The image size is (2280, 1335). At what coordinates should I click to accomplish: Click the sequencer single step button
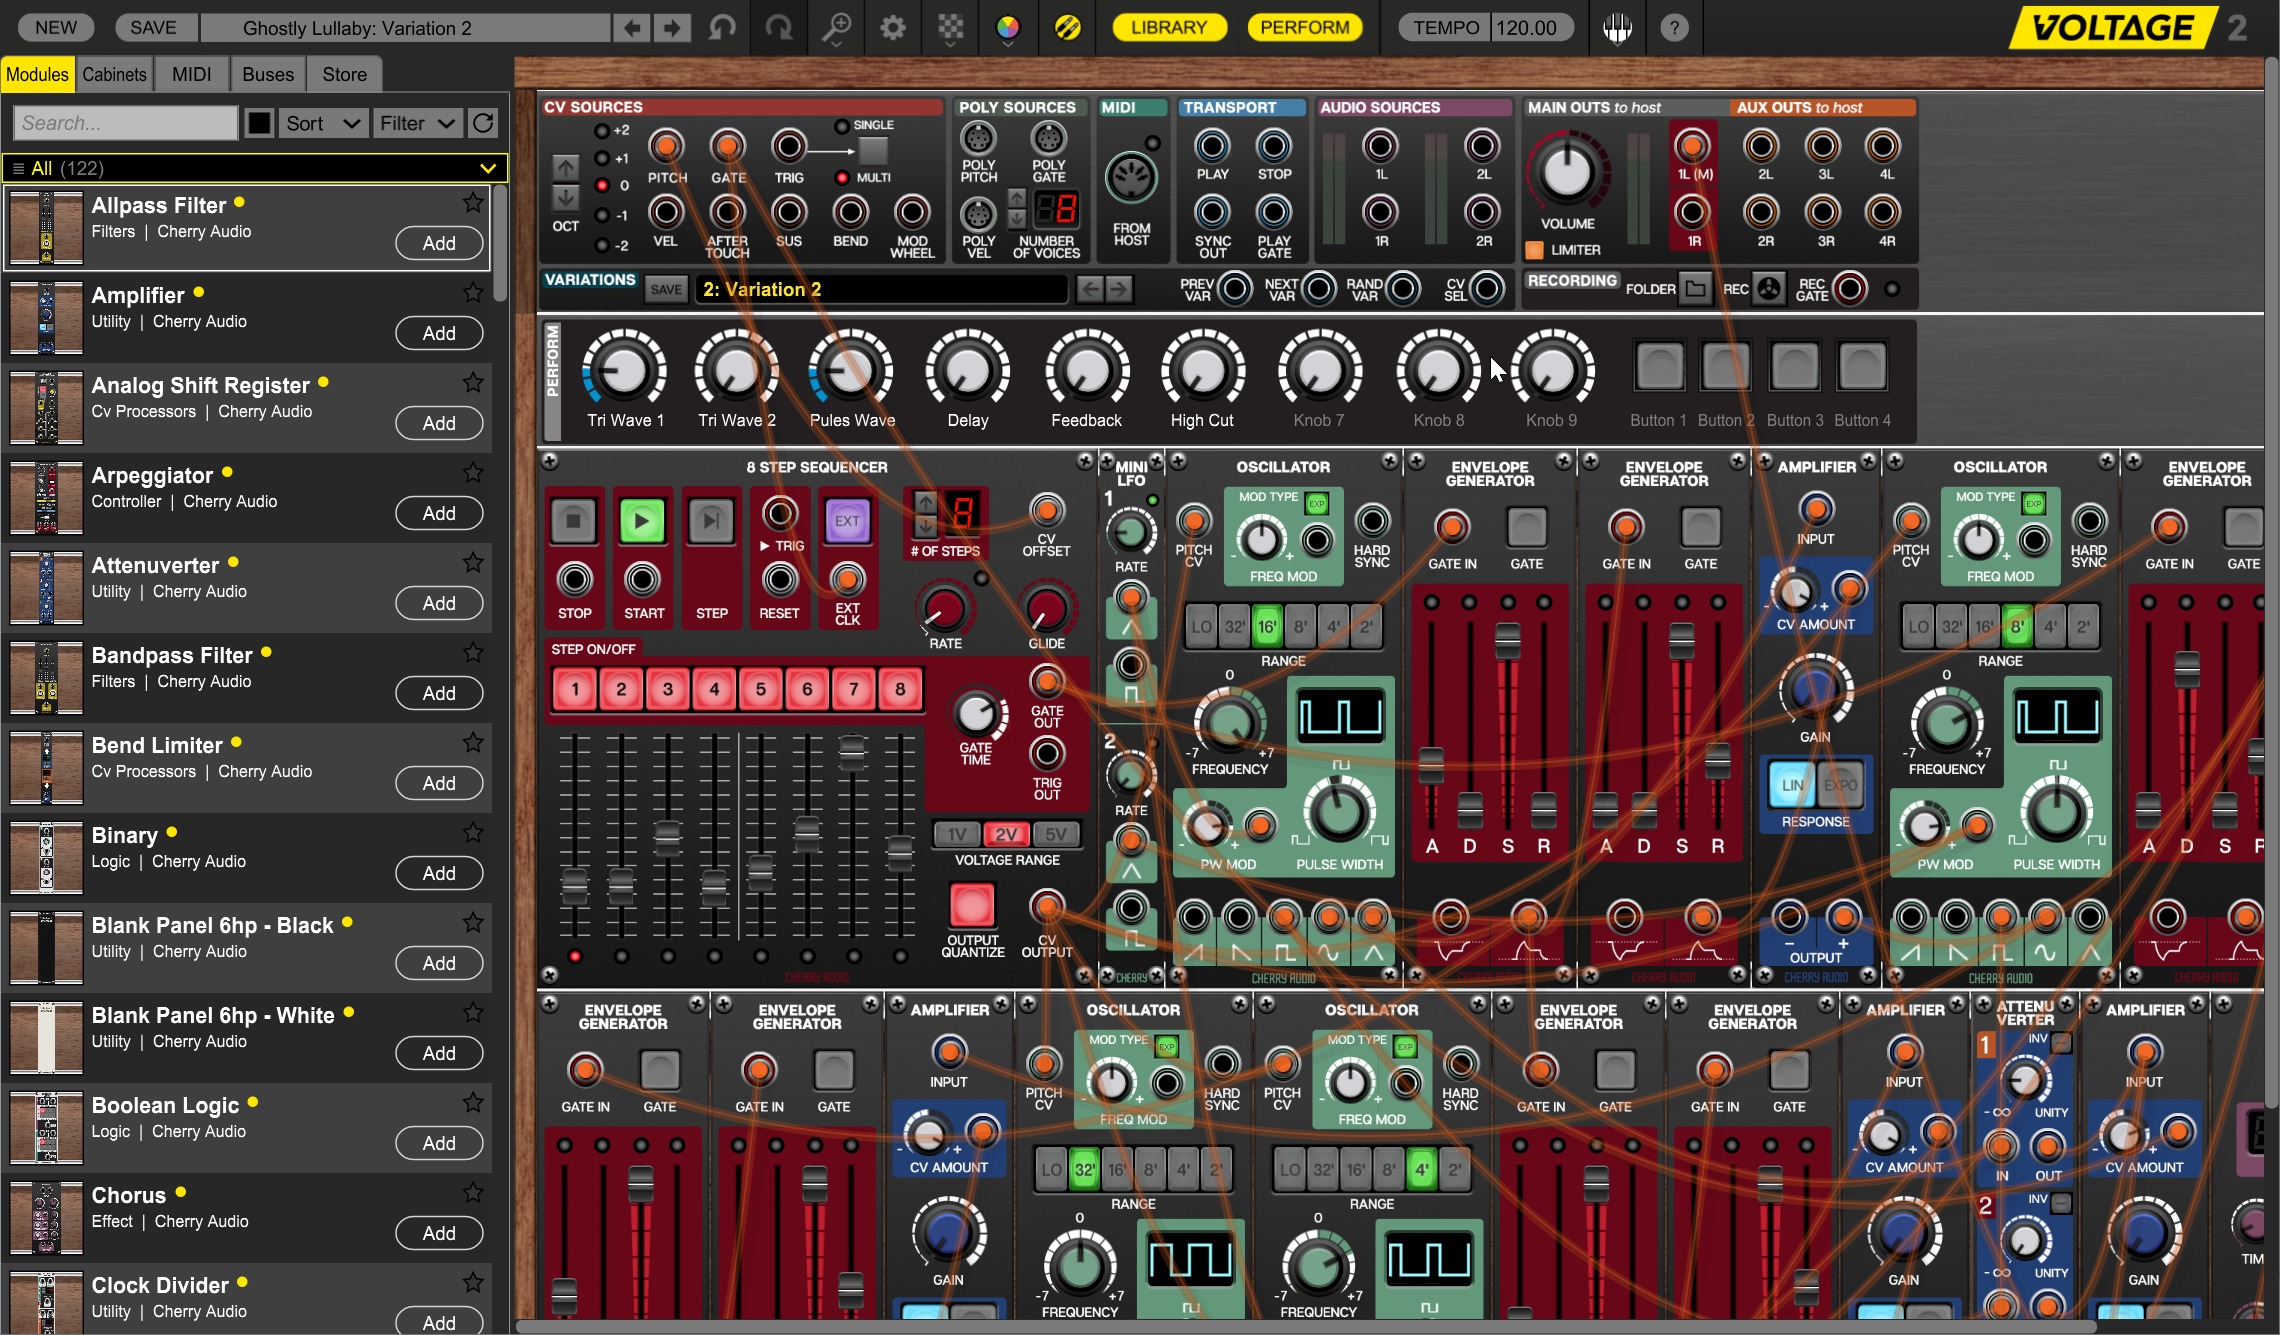711,521
